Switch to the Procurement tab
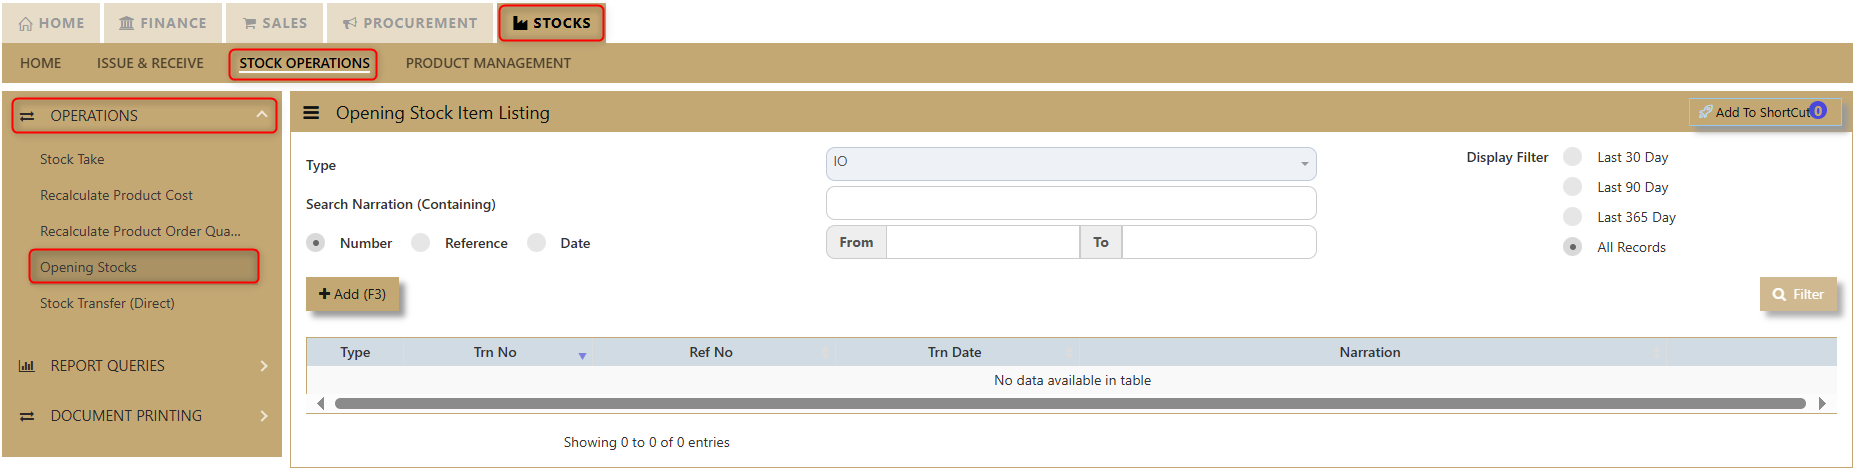The width and height of the screenshot is (1857, 474). 410,23
